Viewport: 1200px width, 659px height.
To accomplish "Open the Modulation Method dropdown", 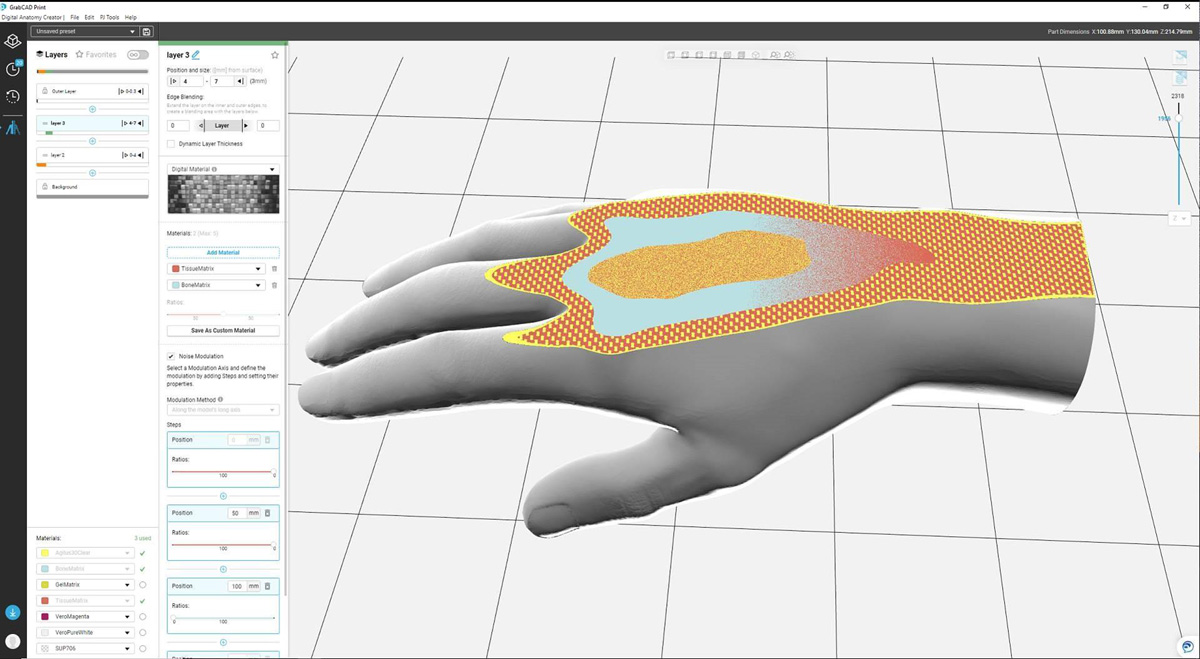I will coord(223,410).
